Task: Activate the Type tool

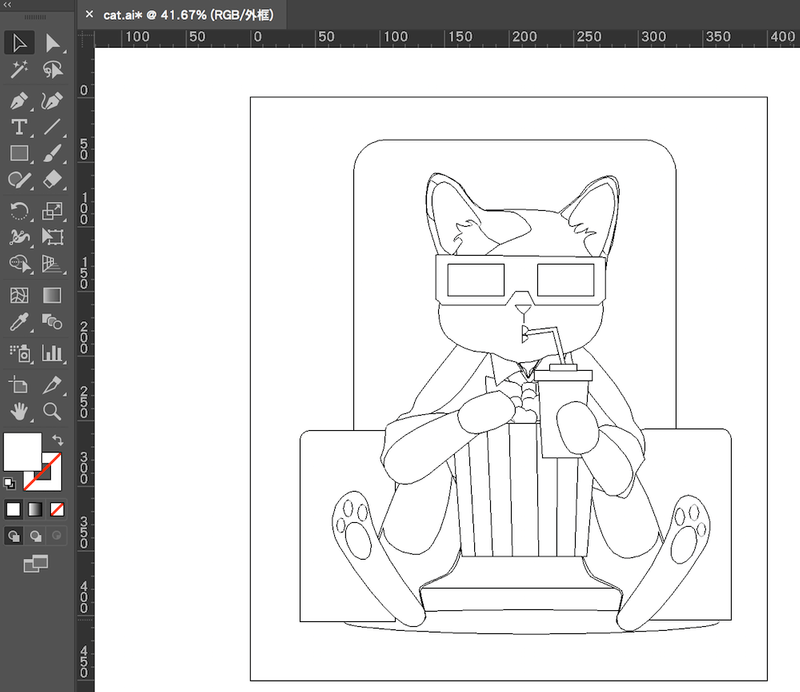Action: coord(18,127)
